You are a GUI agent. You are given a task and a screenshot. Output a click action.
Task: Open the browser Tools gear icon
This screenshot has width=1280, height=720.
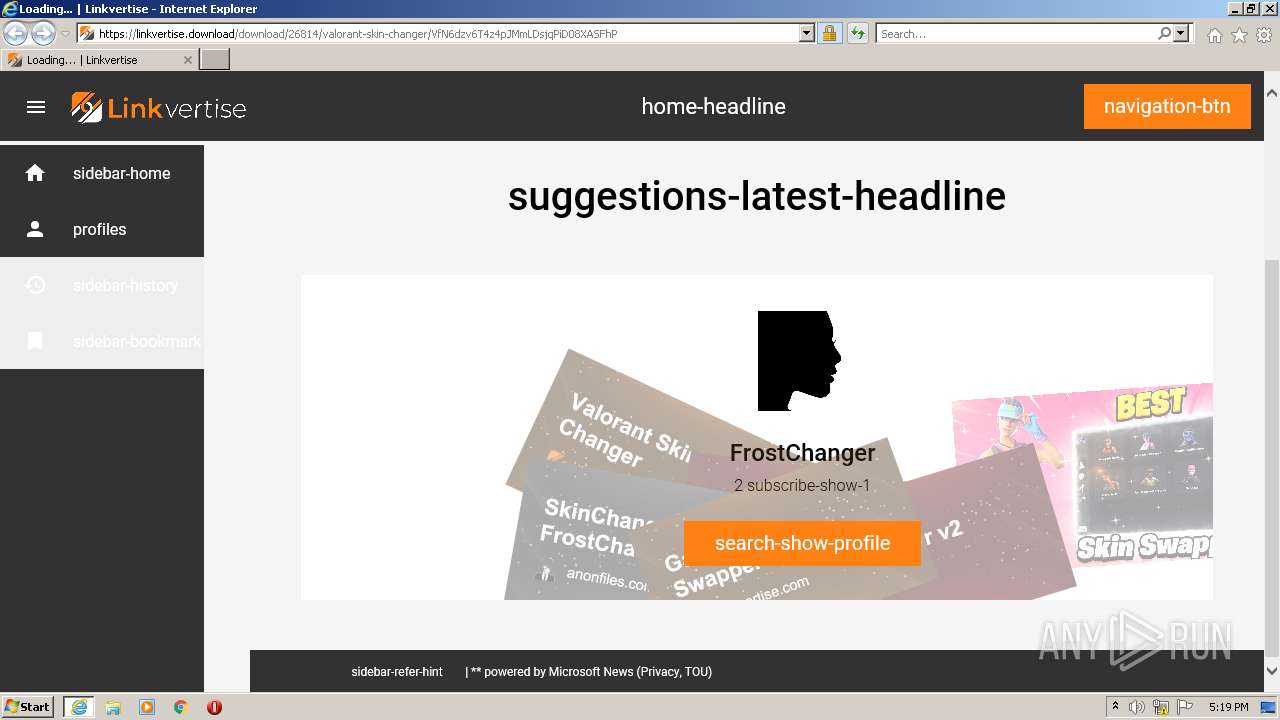pyautogui.click(x=1264, y=35)
